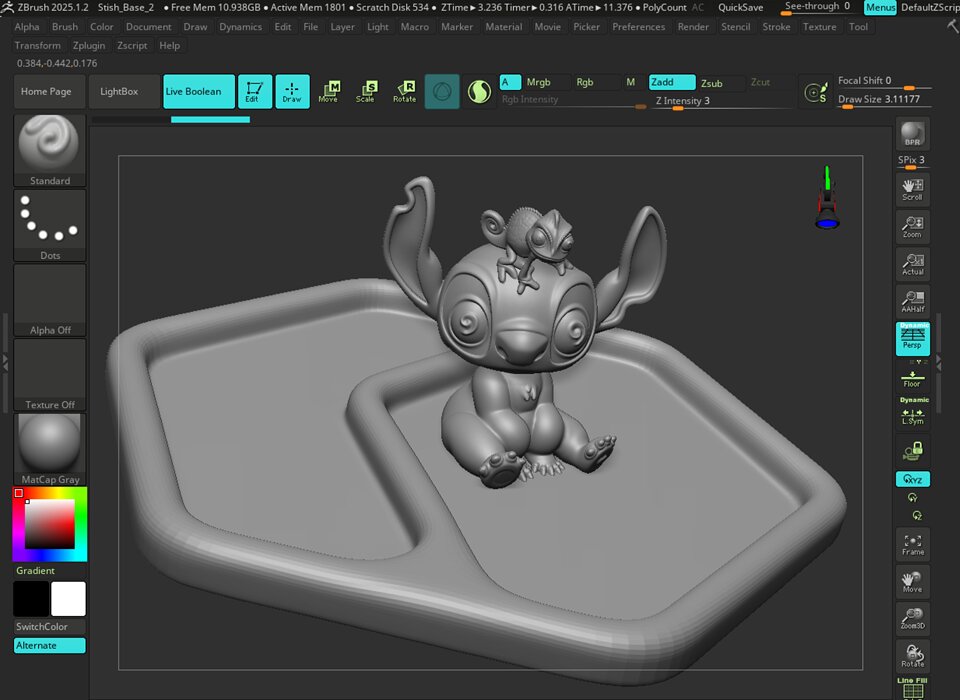This screenshot has width=960, height=700.
Task: Click the See-through slider
Action: [817, 7]
